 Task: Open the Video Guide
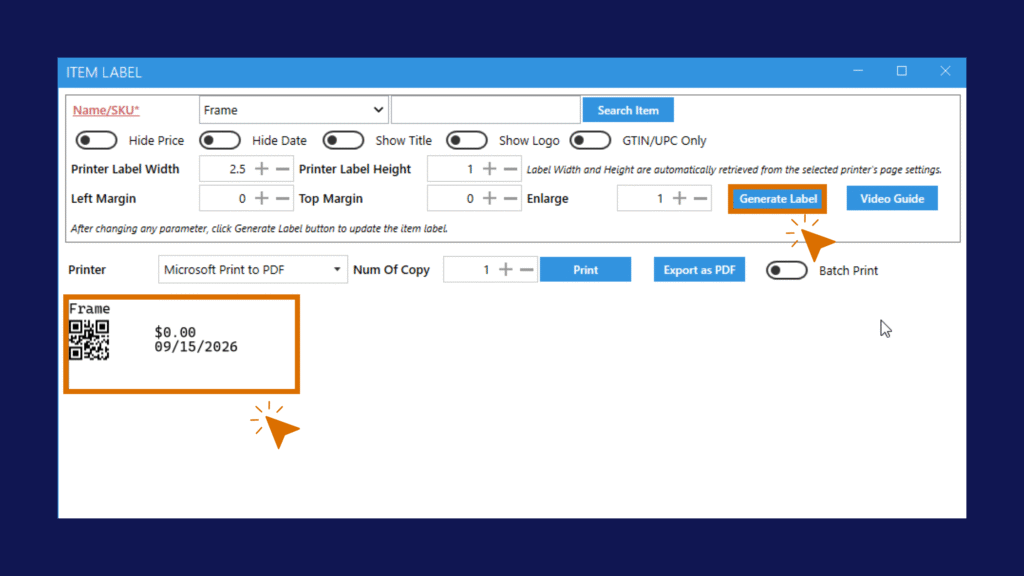click(x=892, y=199)
